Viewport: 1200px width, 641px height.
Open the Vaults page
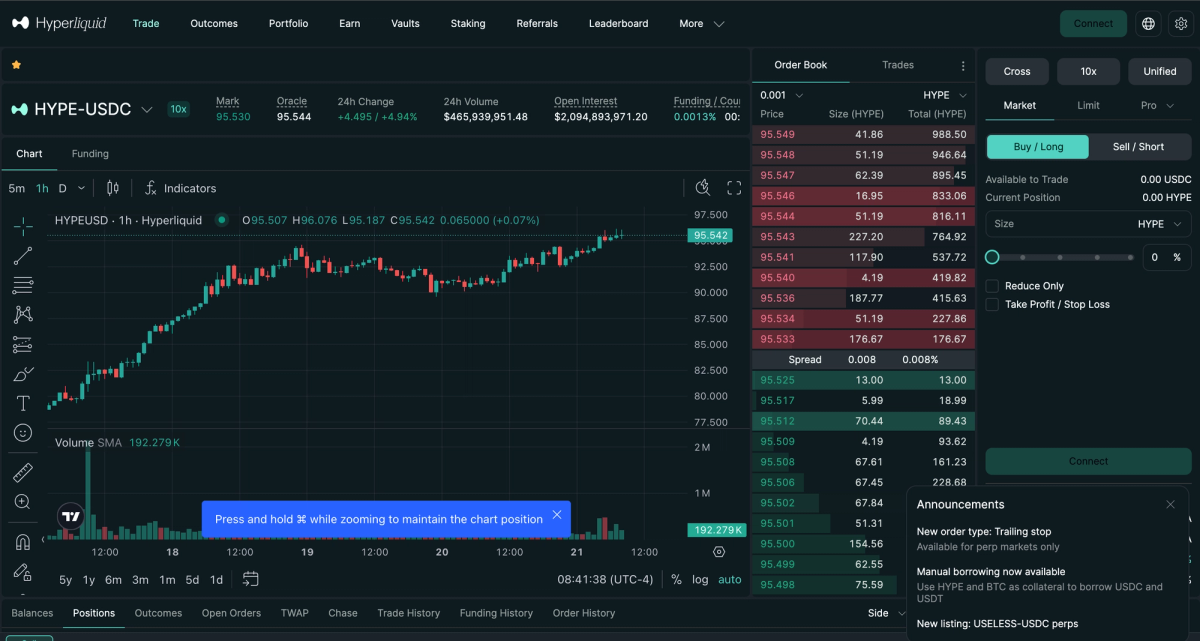point(405,23)
